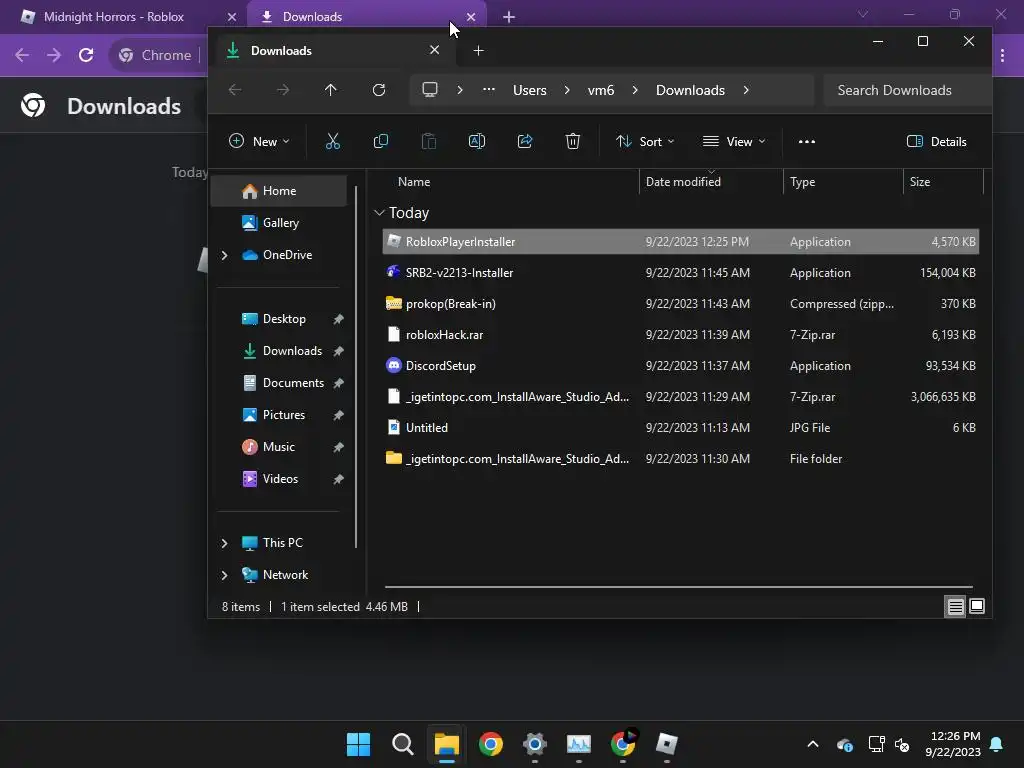Toggle the Details pane button
The width and height of the screenshot is (1024, 768).
[937, 141]
